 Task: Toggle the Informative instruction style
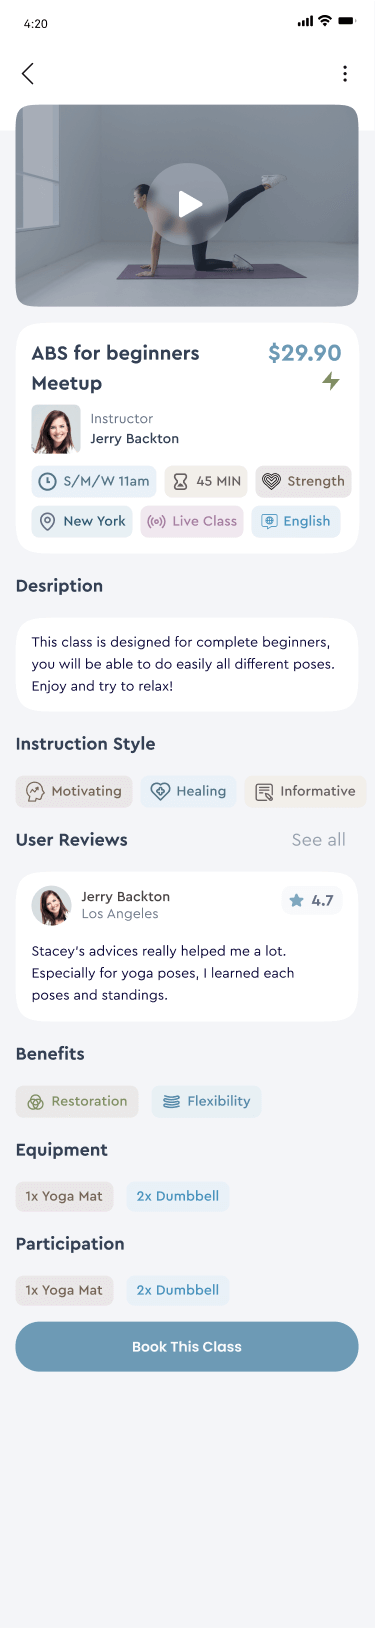306,791
